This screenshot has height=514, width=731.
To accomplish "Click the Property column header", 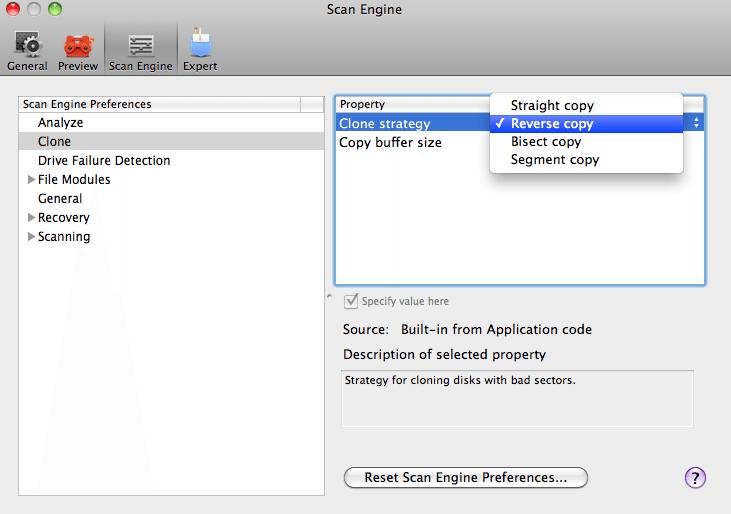I will pos(413,104).
